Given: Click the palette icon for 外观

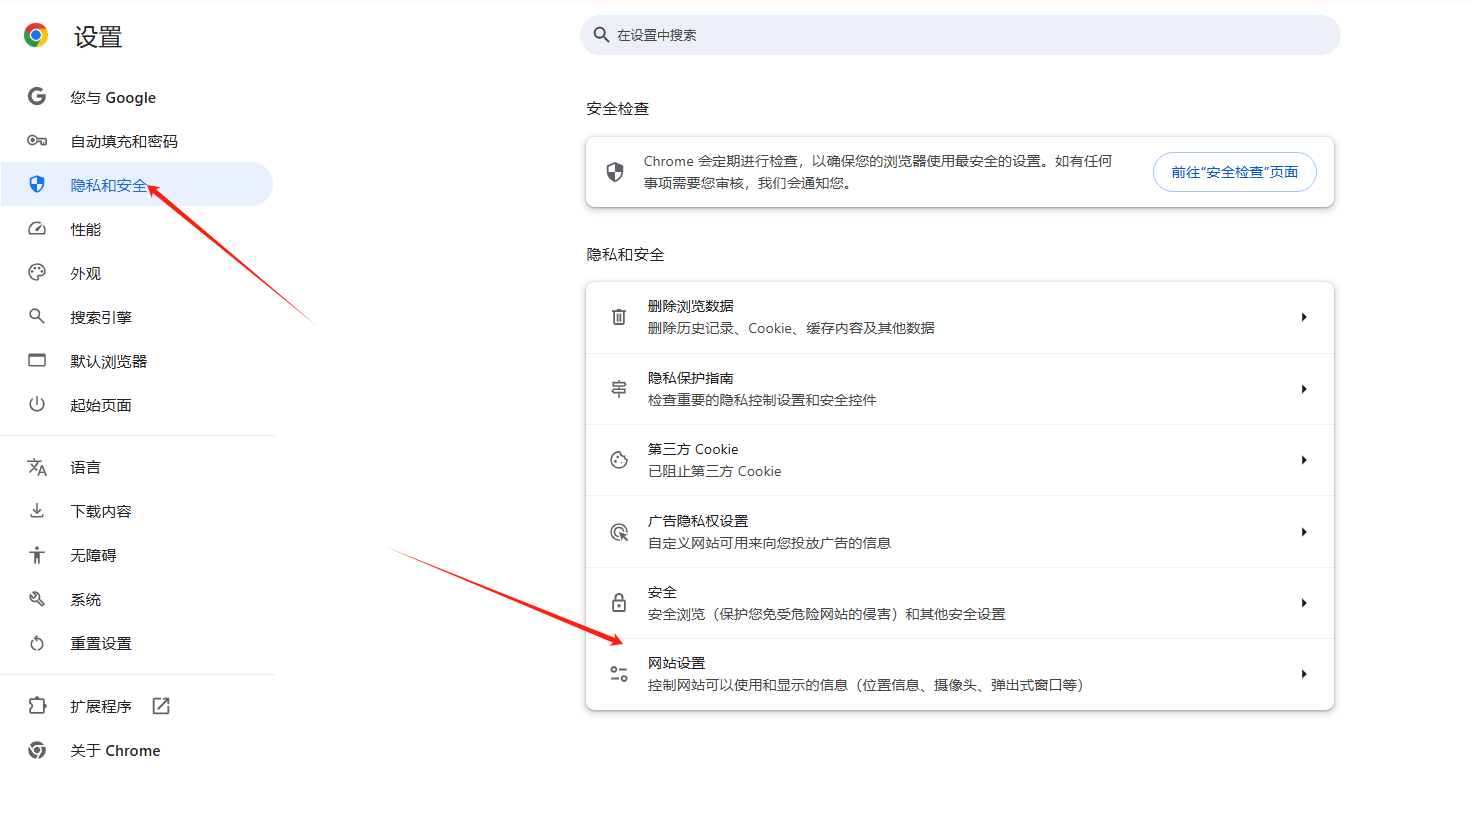Looking at the screenshot, I should tap(37, 272).
